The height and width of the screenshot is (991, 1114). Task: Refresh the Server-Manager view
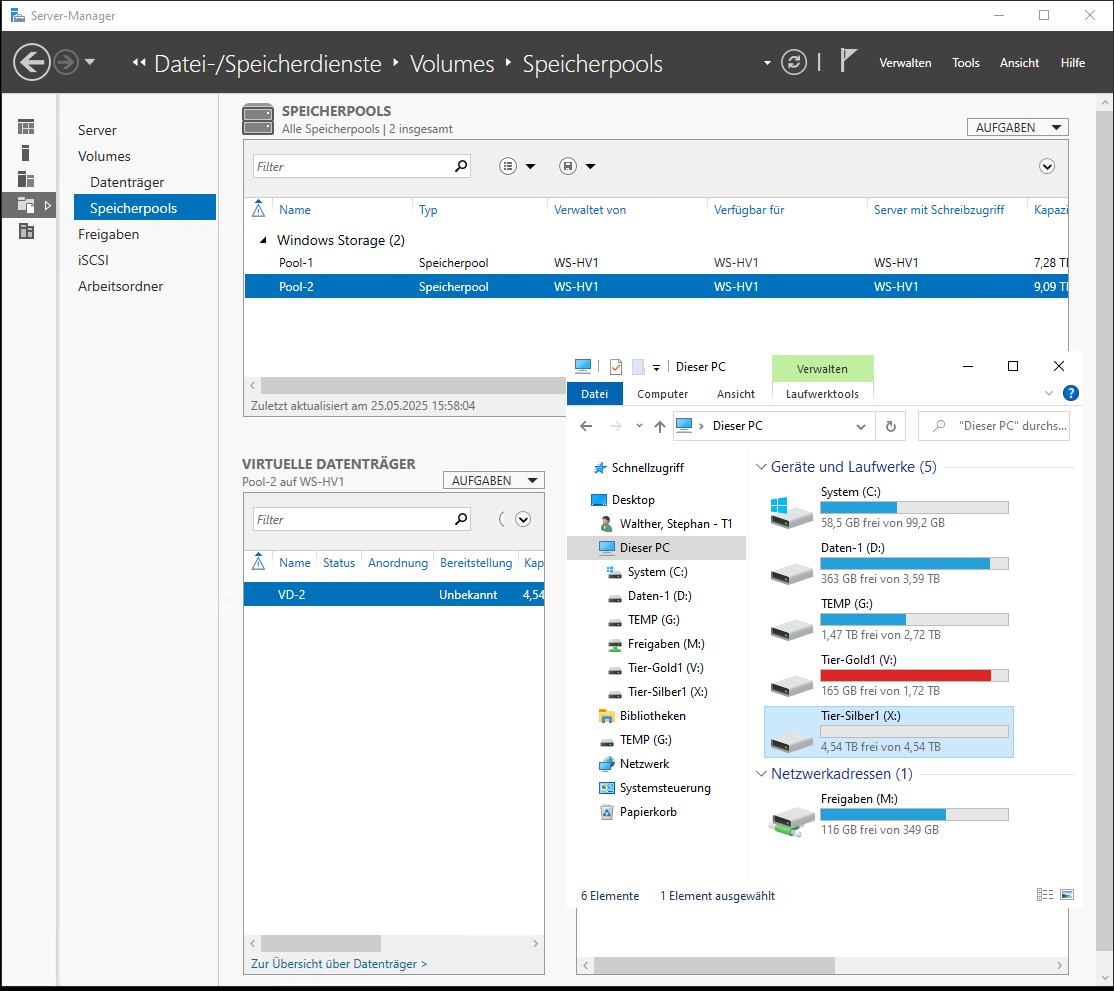point(794,63)
